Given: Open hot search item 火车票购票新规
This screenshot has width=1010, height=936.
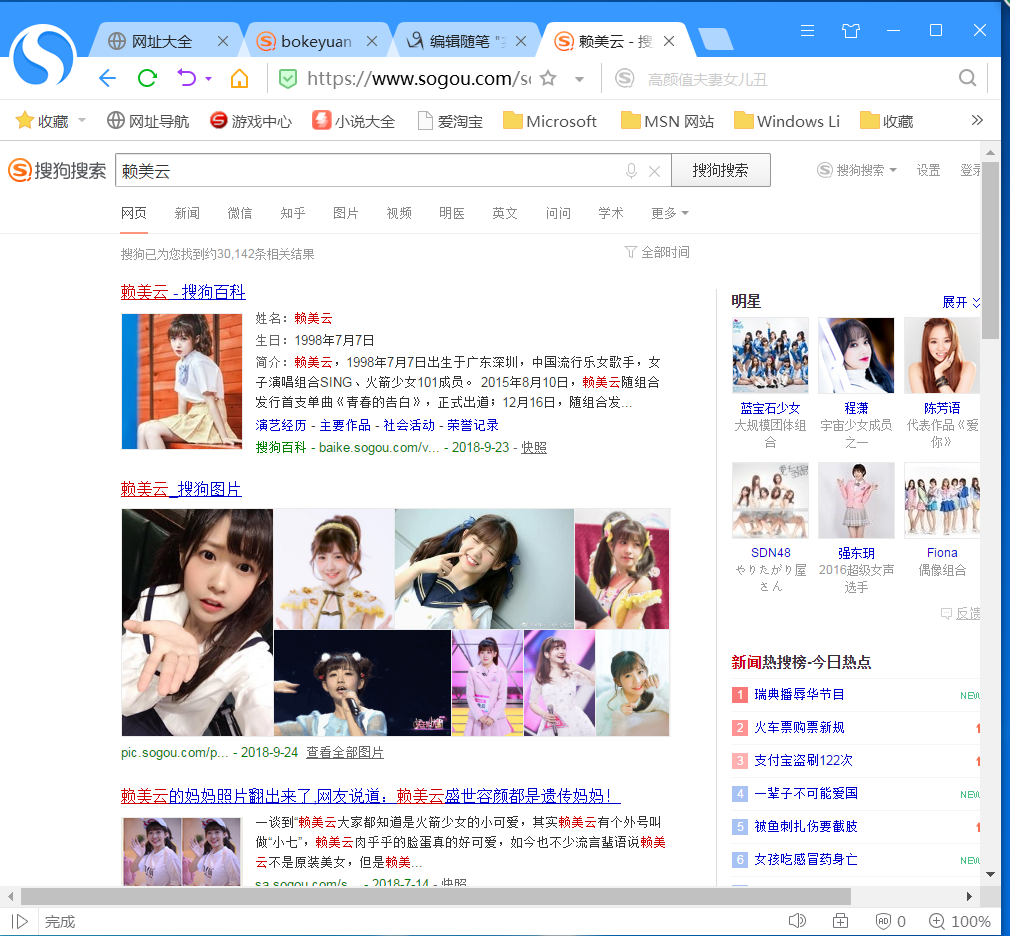Looking at the screenshot, I should [x=799, y=727].
